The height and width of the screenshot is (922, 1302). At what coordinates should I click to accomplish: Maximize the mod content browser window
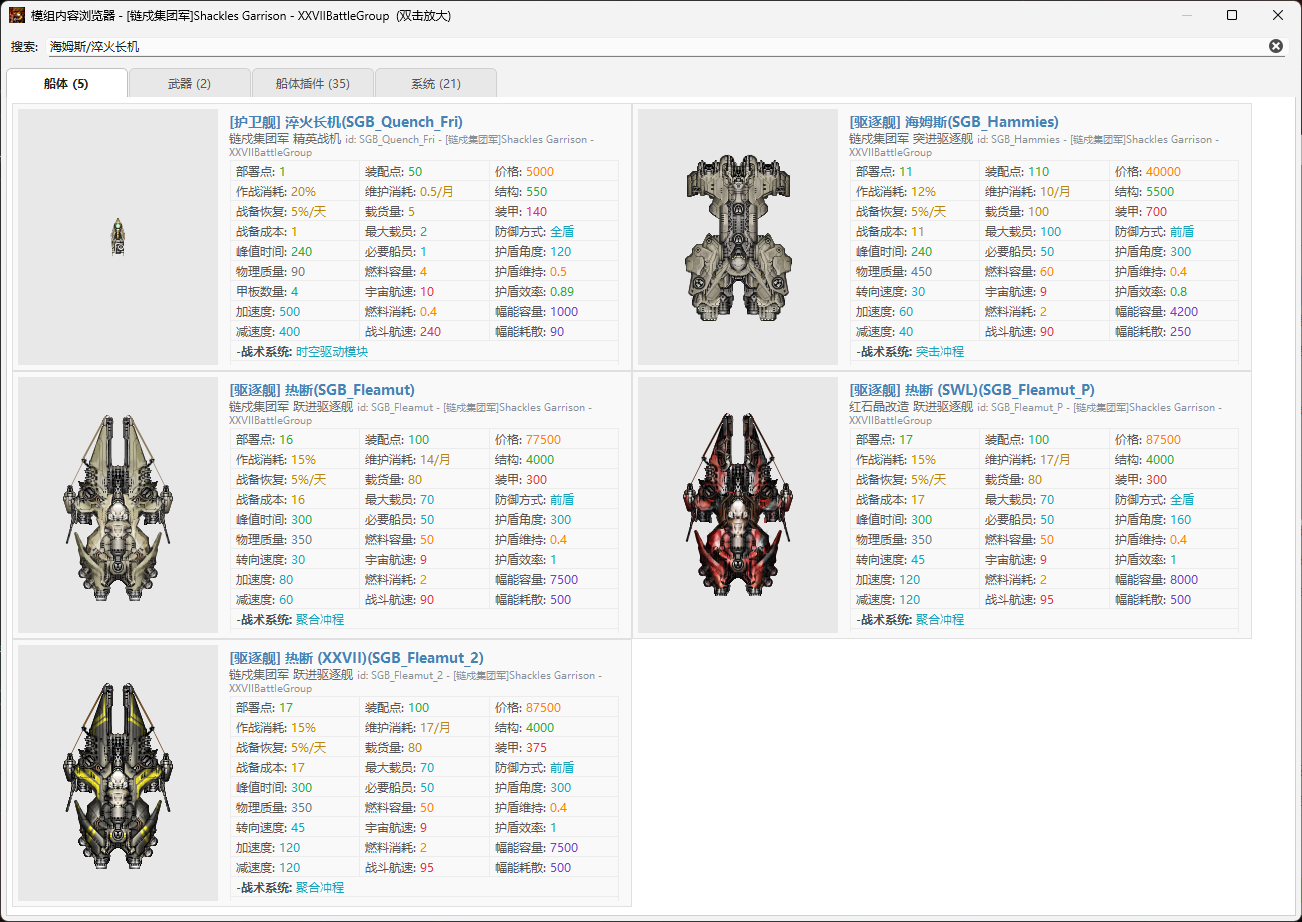[x=1232, y=15]
